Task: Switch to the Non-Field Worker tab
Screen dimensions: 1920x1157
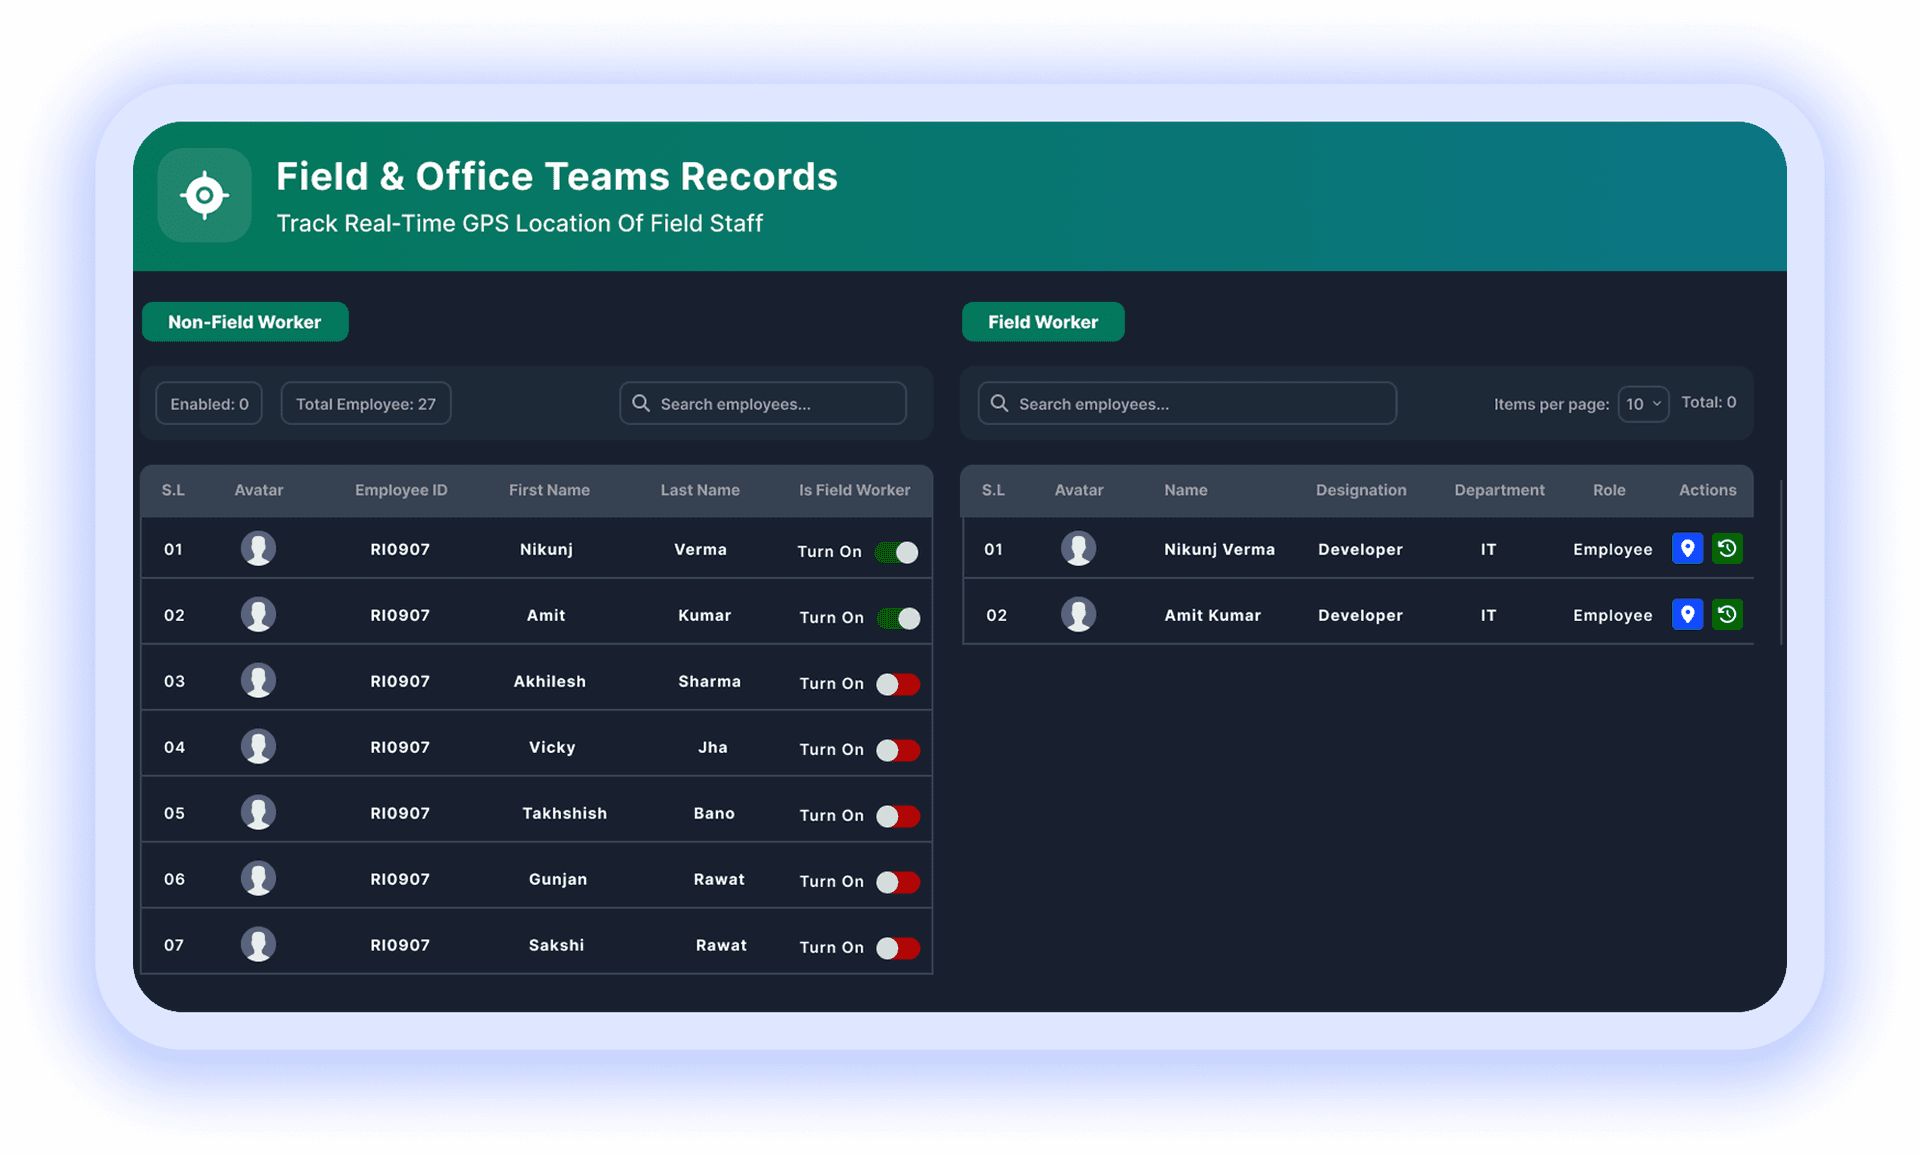Action: click(244, 321)
